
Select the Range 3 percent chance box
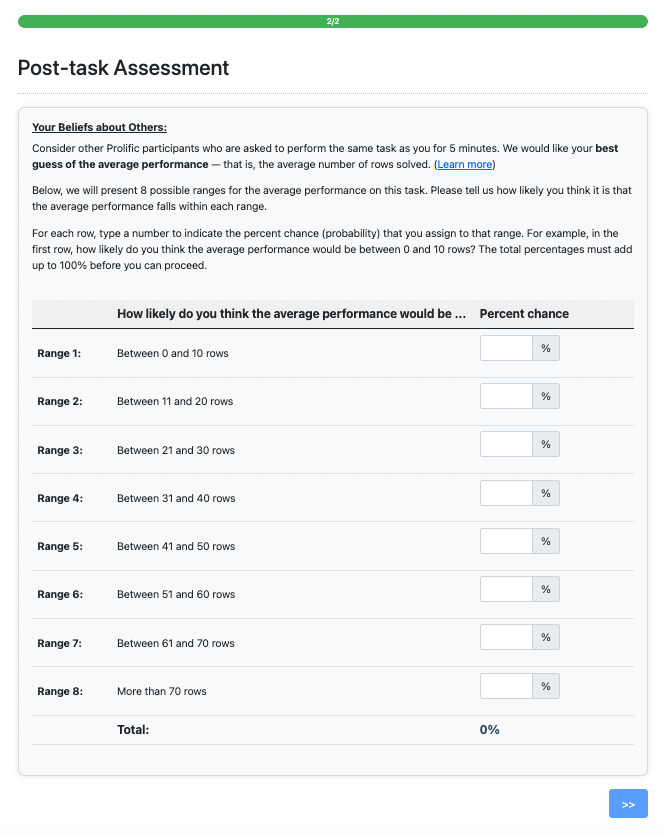click(506, 445)
